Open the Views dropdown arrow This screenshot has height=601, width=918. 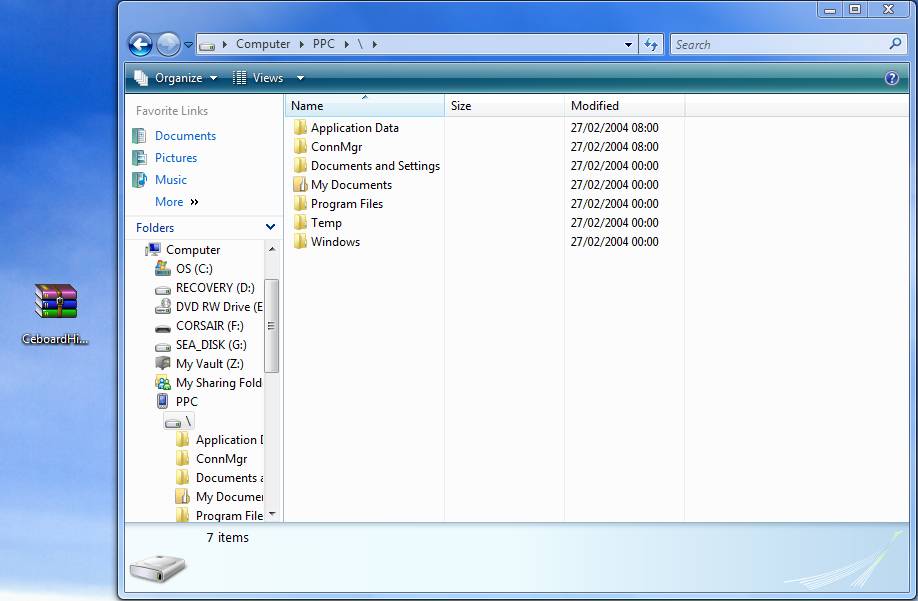pyautogui.click(x=300, y=78)
